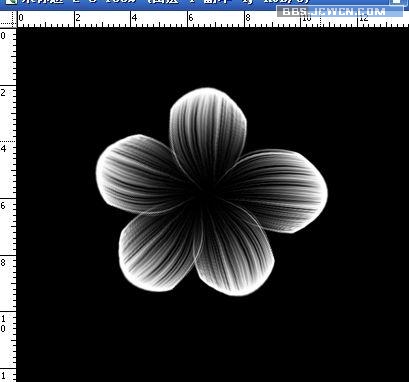Click the document window title bar
This screenshot has height=382, width=409.
click(x=204, y=4)
